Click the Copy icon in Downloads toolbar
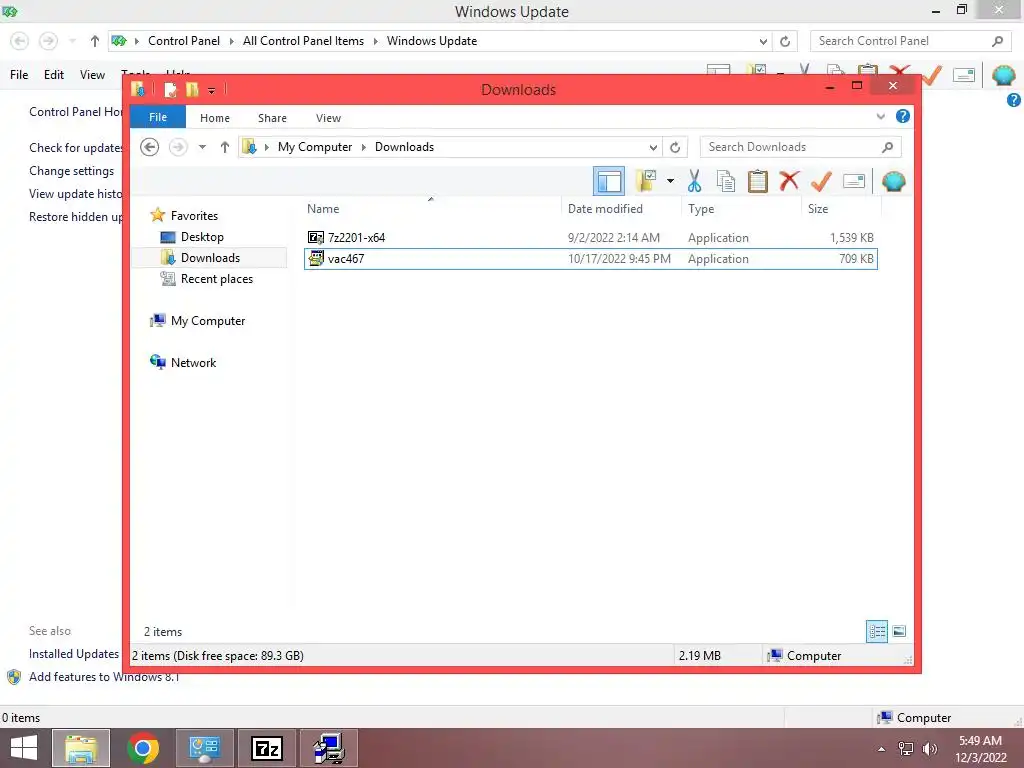1024x768 pixels. click(x=726, y=181)
